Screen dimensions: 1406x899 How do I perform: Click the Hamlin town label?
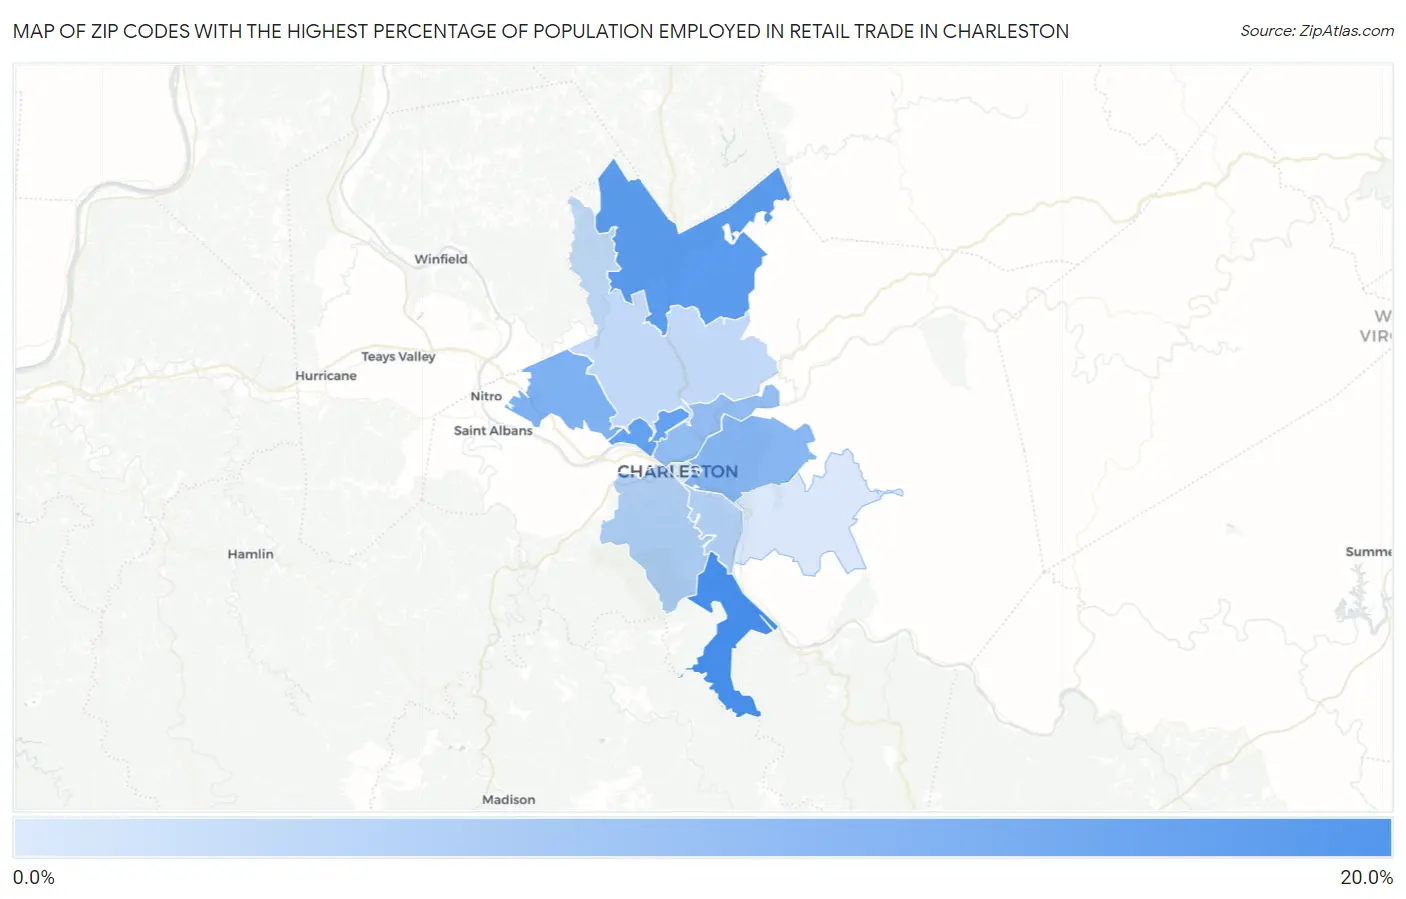(250, 554)
